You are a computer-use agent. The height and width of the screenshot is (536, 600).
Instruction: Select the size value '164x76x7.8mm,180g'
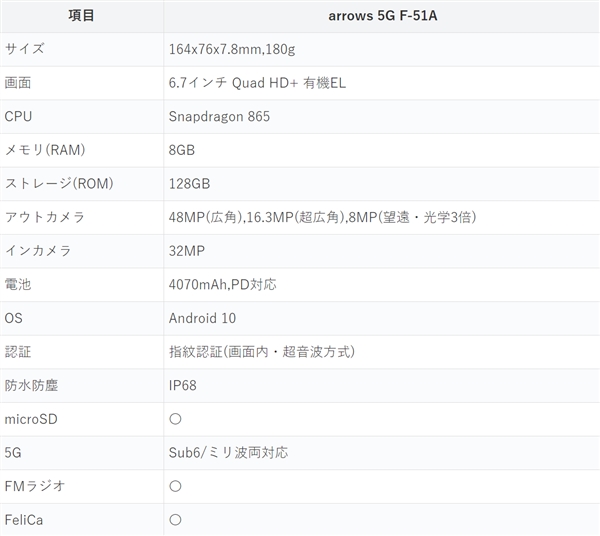click(x=234, y=49)
